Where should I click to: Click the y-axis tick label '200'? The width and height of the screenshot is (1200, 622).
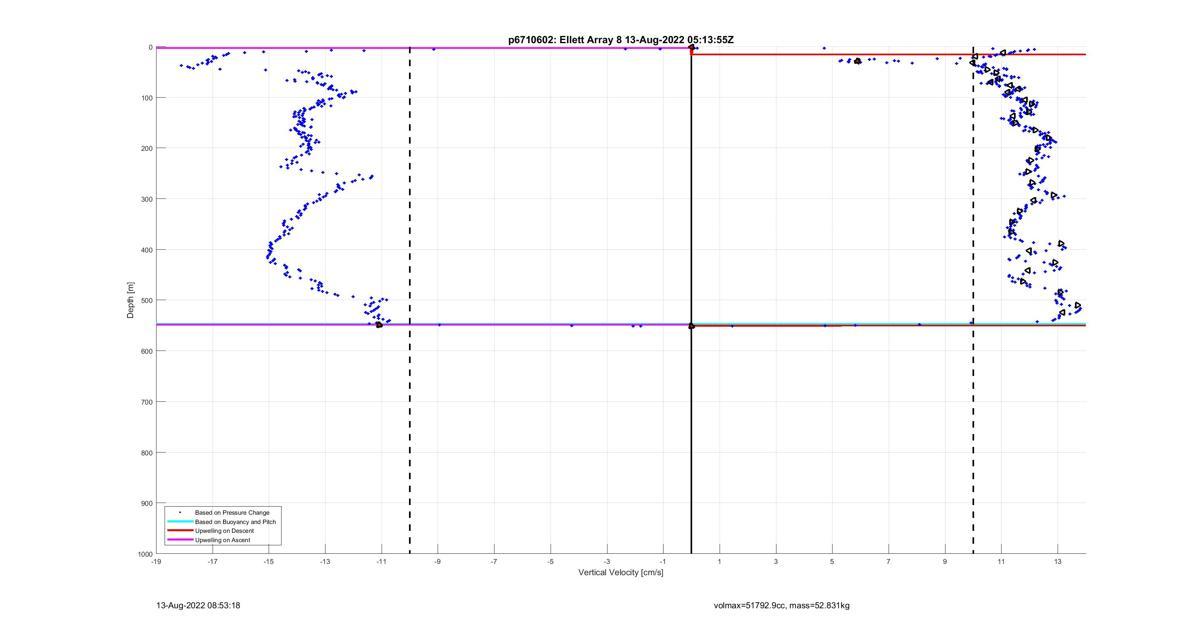pos(146,148)
